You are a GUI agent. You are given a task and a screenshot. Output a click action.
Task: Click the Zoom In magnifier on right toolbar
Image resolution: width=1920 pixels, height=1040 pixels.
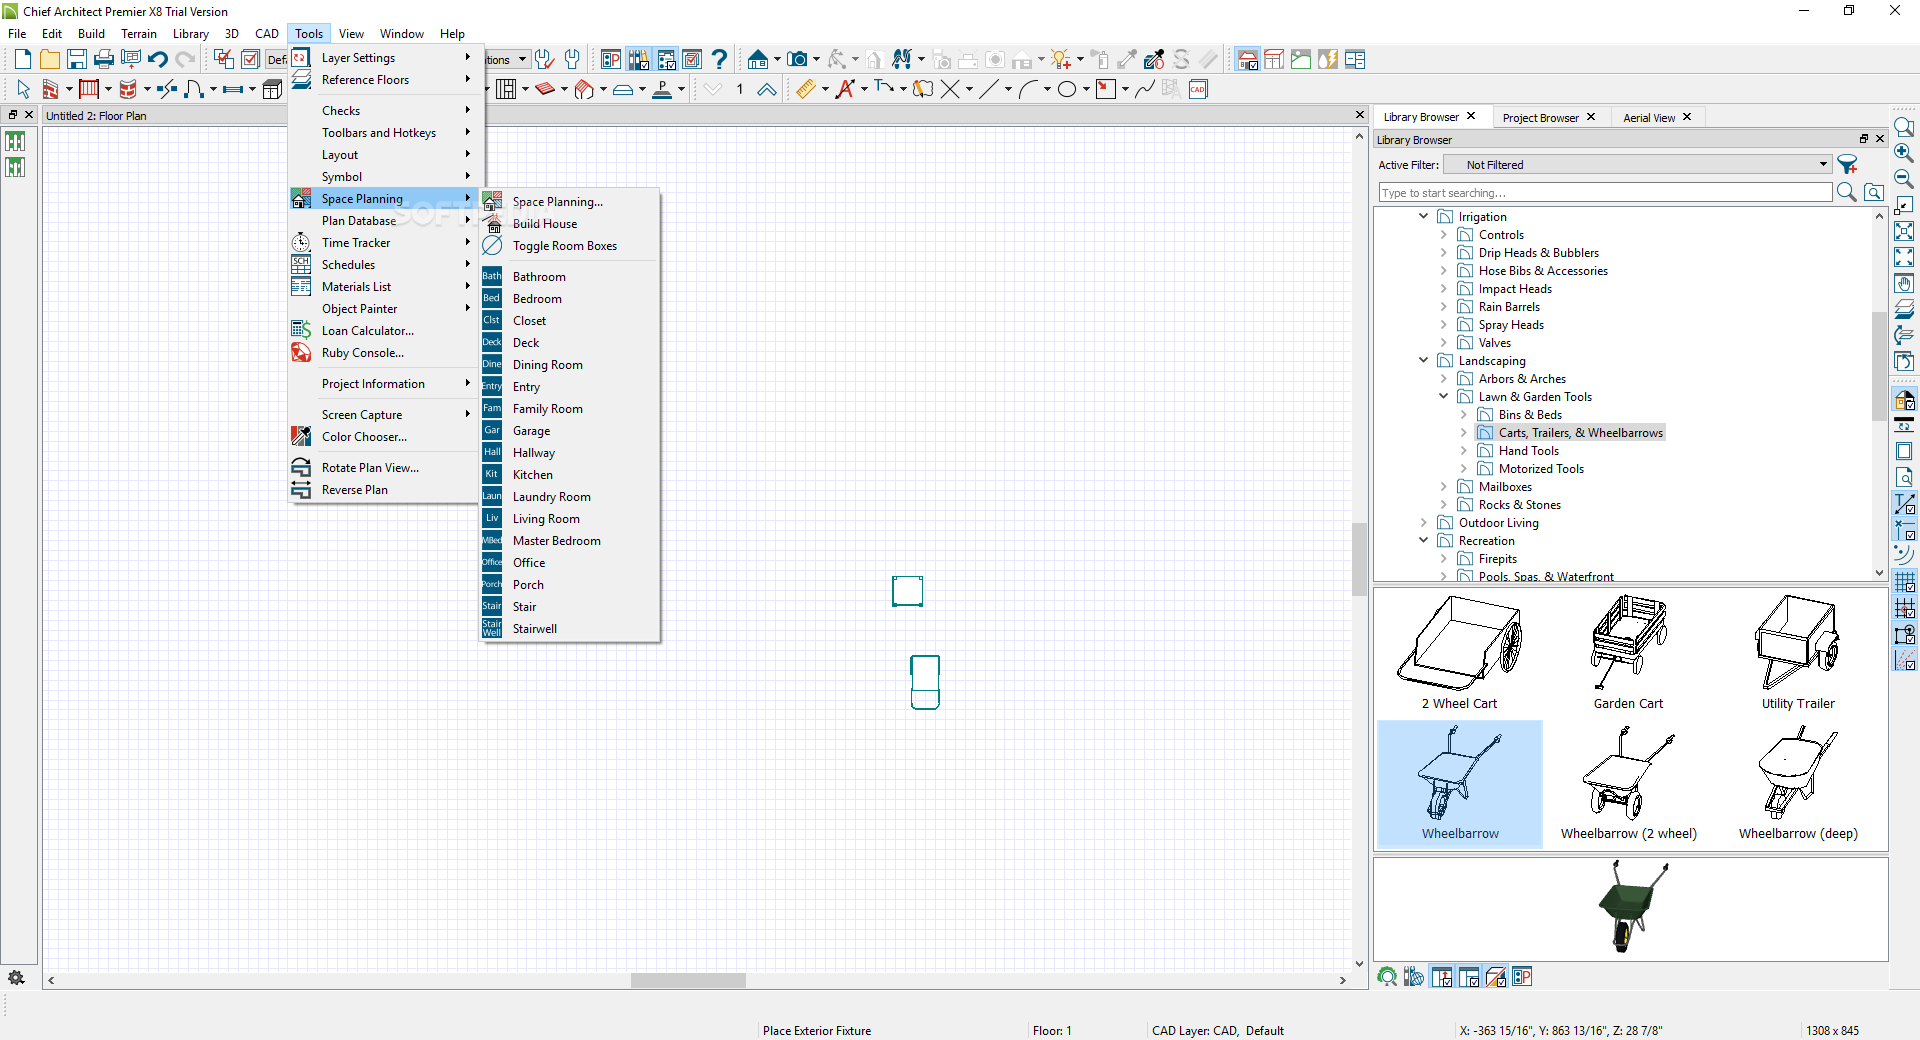point(1904,153)
